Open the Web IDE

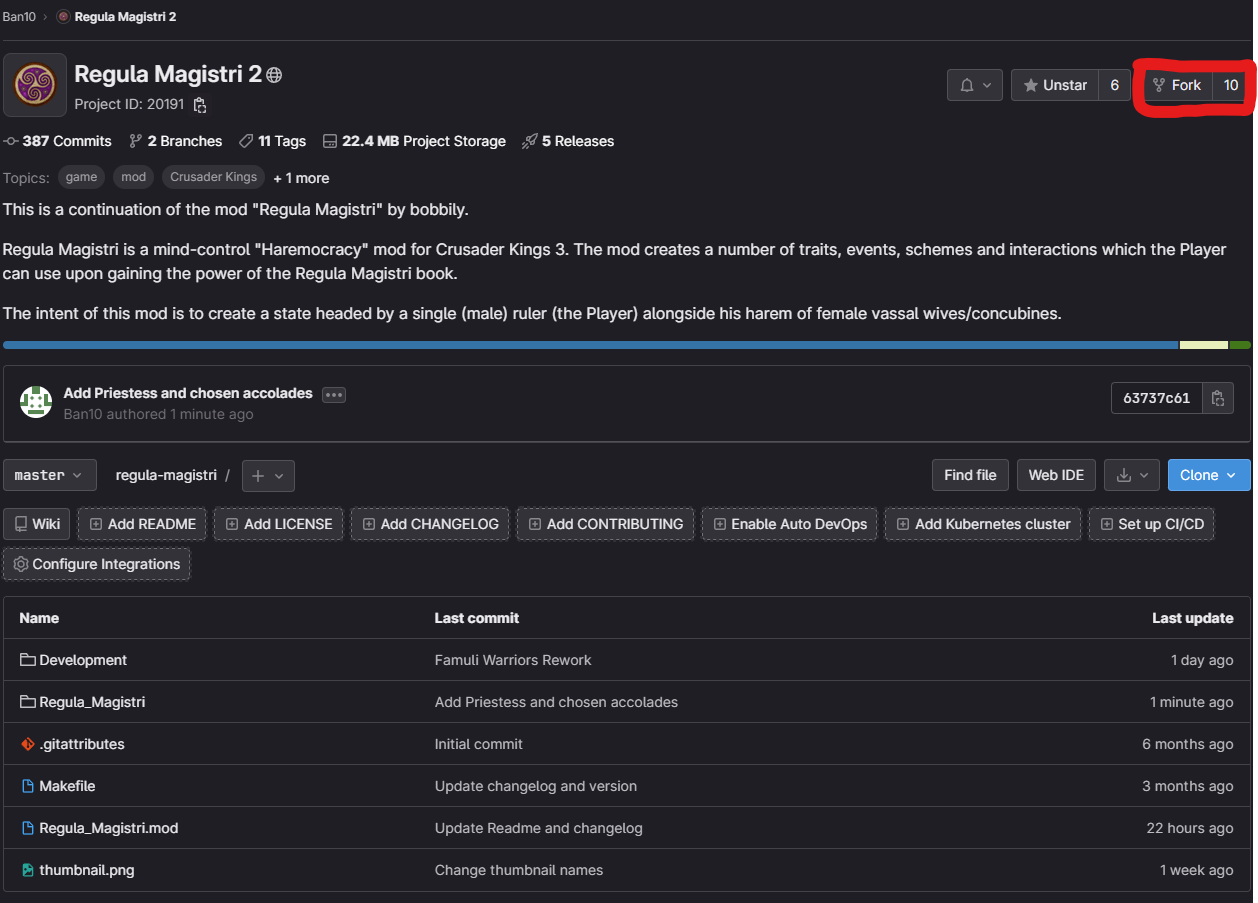coord(1056,475)
